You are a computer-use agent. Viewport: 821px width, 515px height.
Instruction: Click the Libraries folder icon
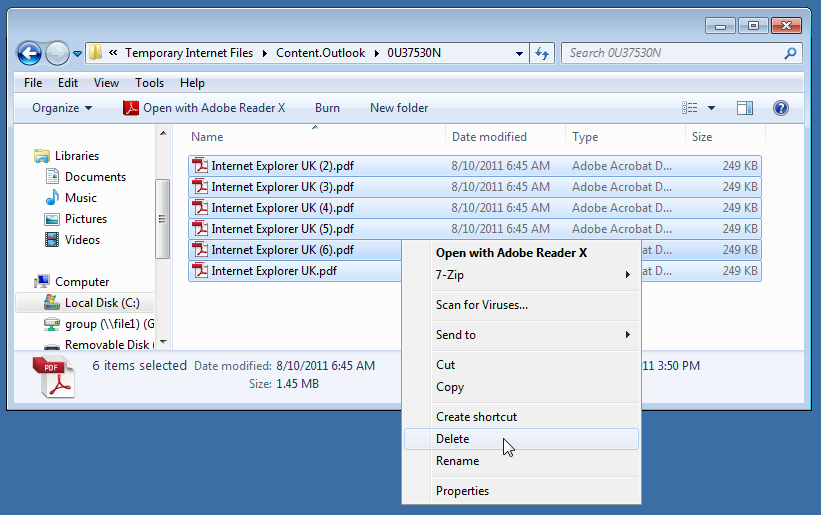42,156
